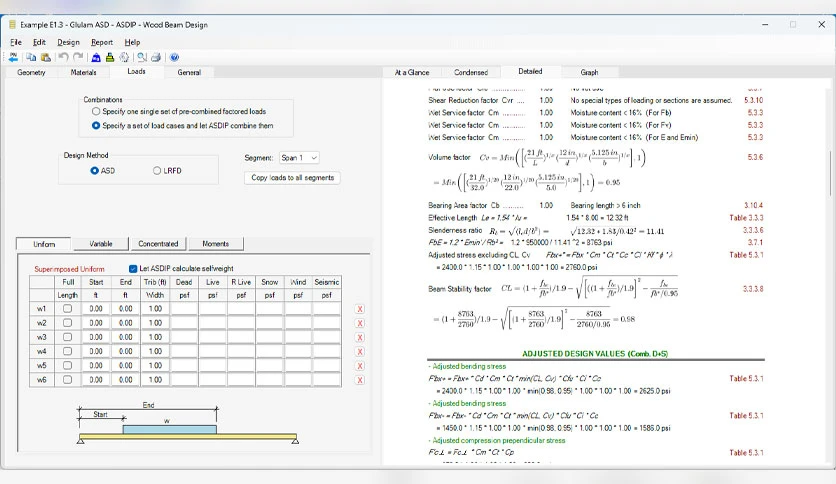The width and height of the screenshot is (836, 484).
Task: Click the Trib width field for load w3
Action: tap(155, 337)
